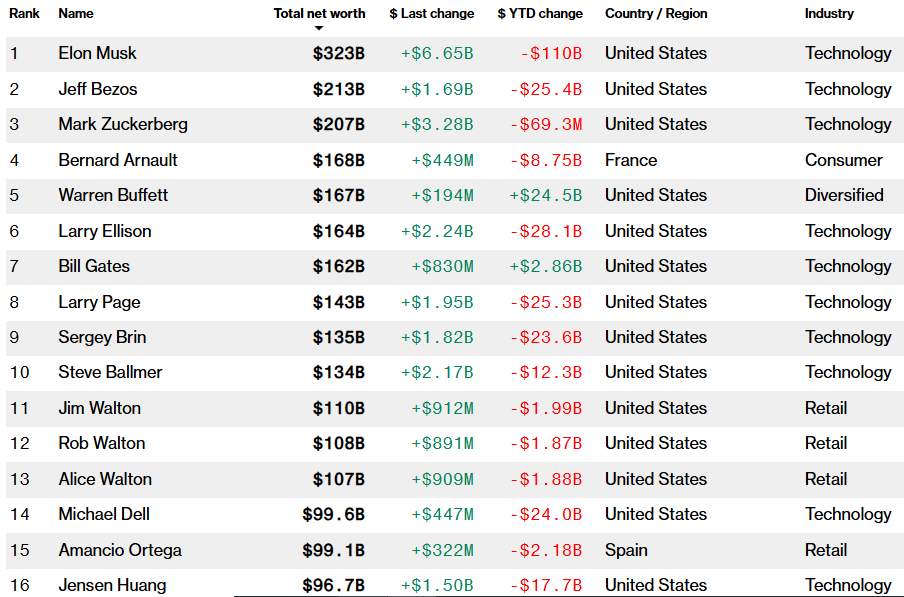
Task: Open the Bill Gates entry
Action: (94, 266)
